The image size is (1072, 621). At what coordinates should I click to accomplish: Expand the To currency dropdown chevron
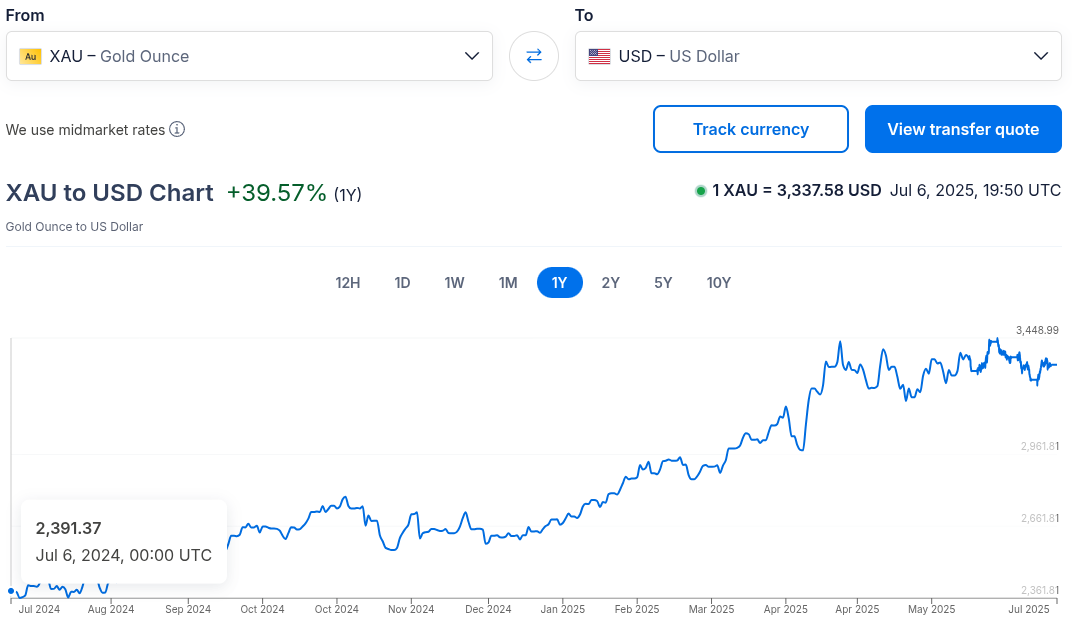pos(1041,56)
